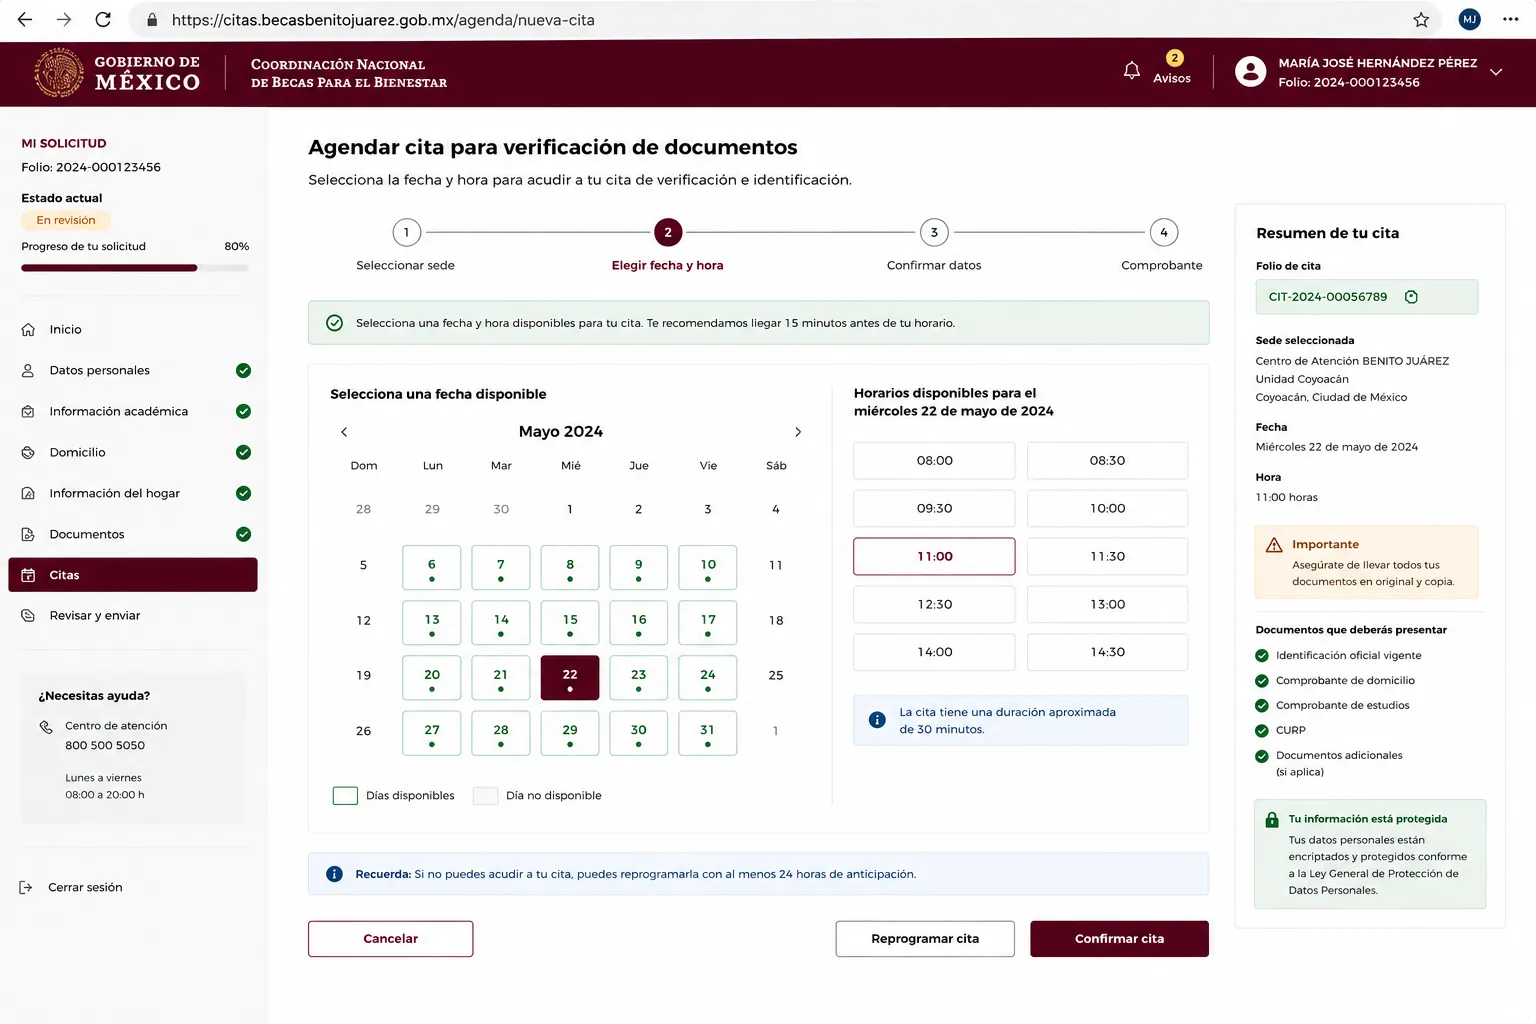Choose the 11:30 time slot
This screenshot has width=1536, height=1024.
pyautogui.click(x=1107, y=556)
